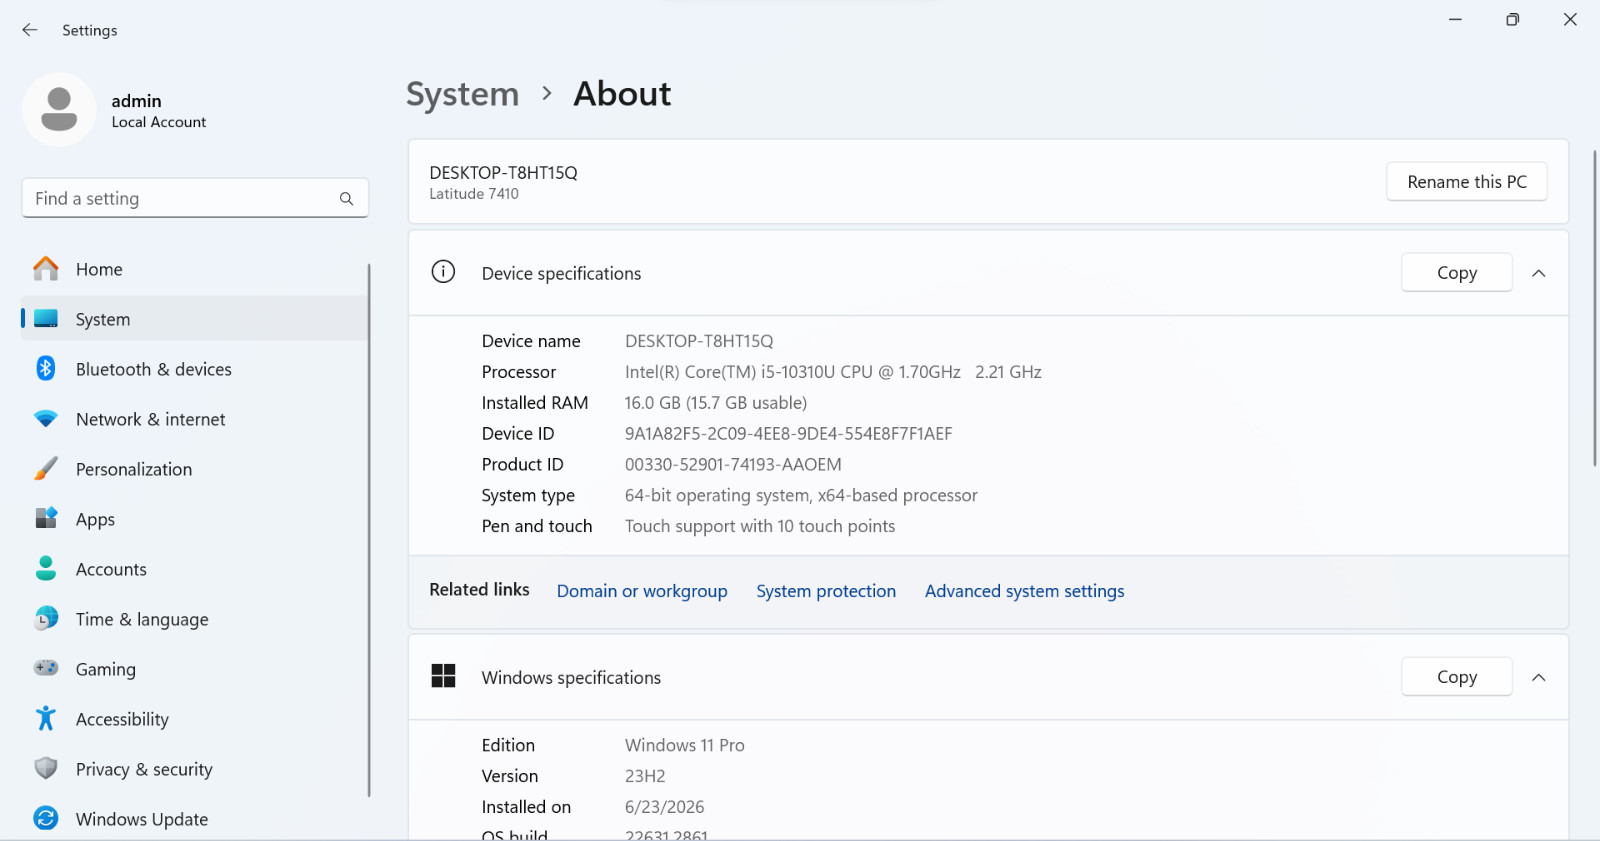Copy the Device specifications

[x=1457, y=273]
